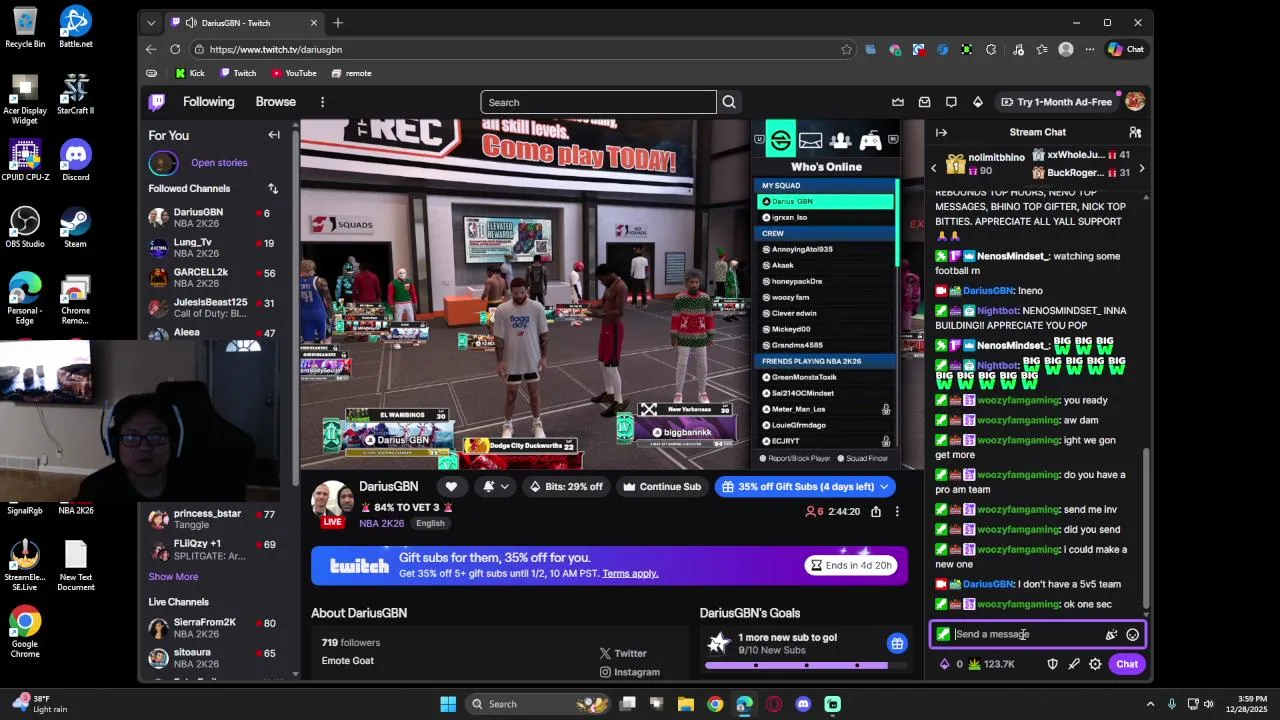Sort the Followed Channels list
The width and height of the screenshot is (1280, 720).
click(x=273, y=188)
